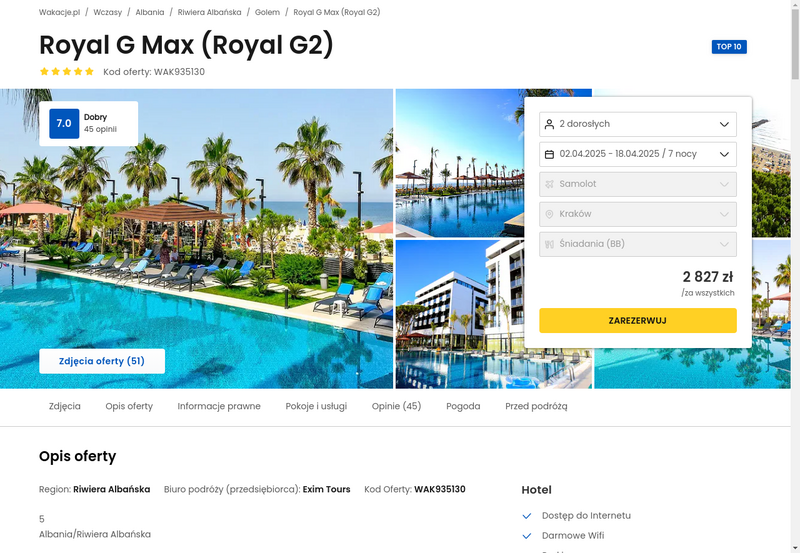Expand the Śniadania (BB) board dropdown
This screenshot has height=553, width=800.
638,244
